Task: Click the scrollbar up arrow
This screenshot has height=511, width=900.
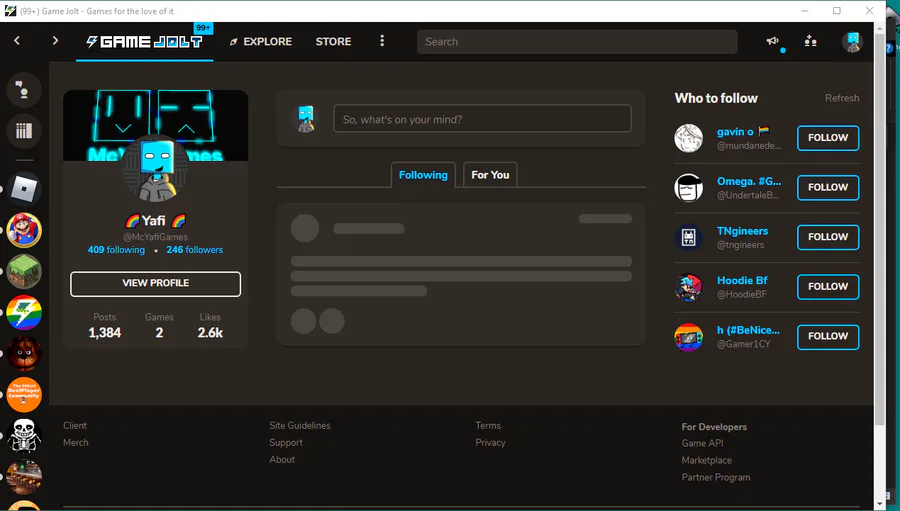Action: click(x=880, y=28)
